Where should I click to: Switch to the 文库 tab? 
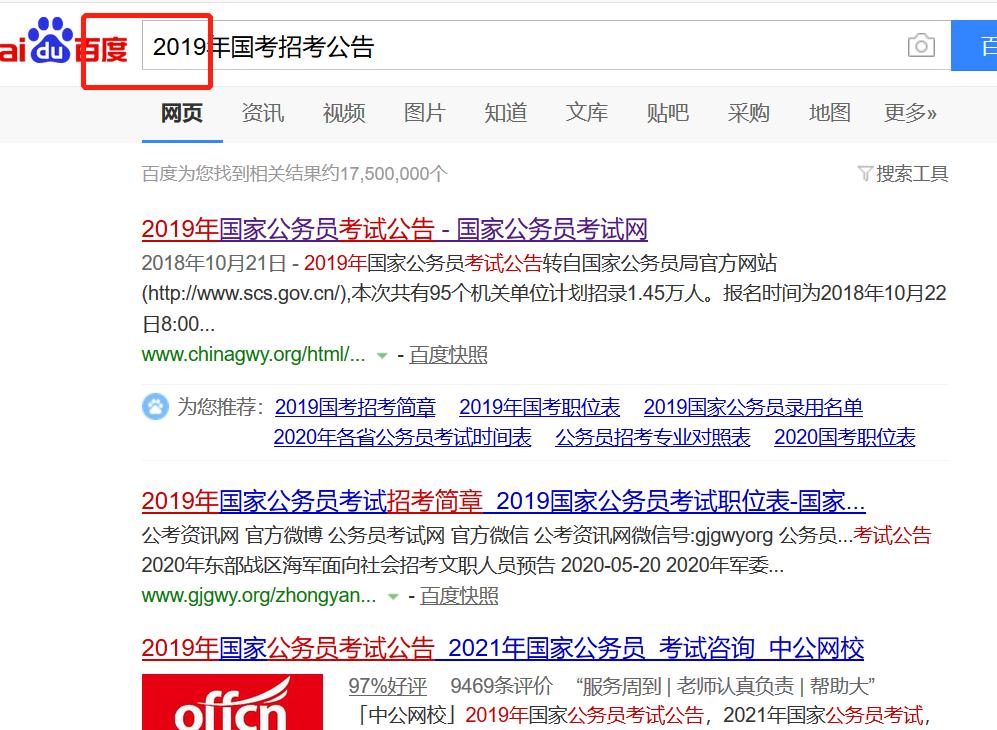587,113
